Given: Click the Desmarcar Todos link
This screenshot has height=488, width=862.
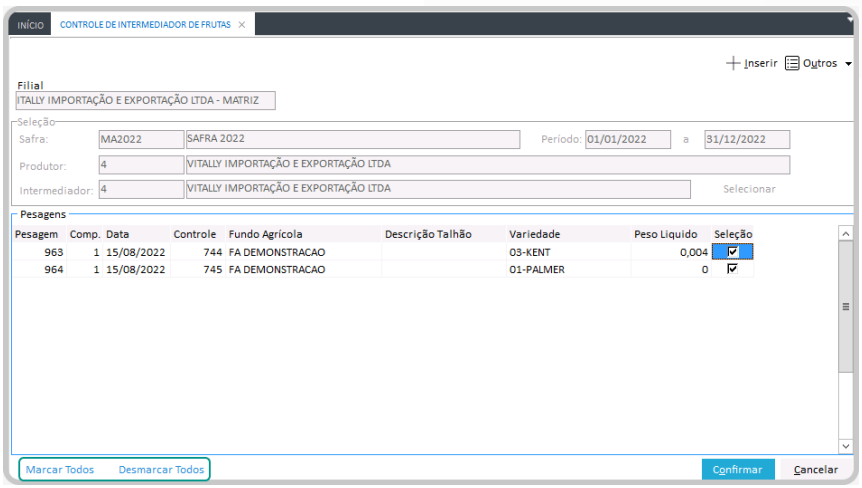Looking at the screenshot, I should (x=161, y=469).
